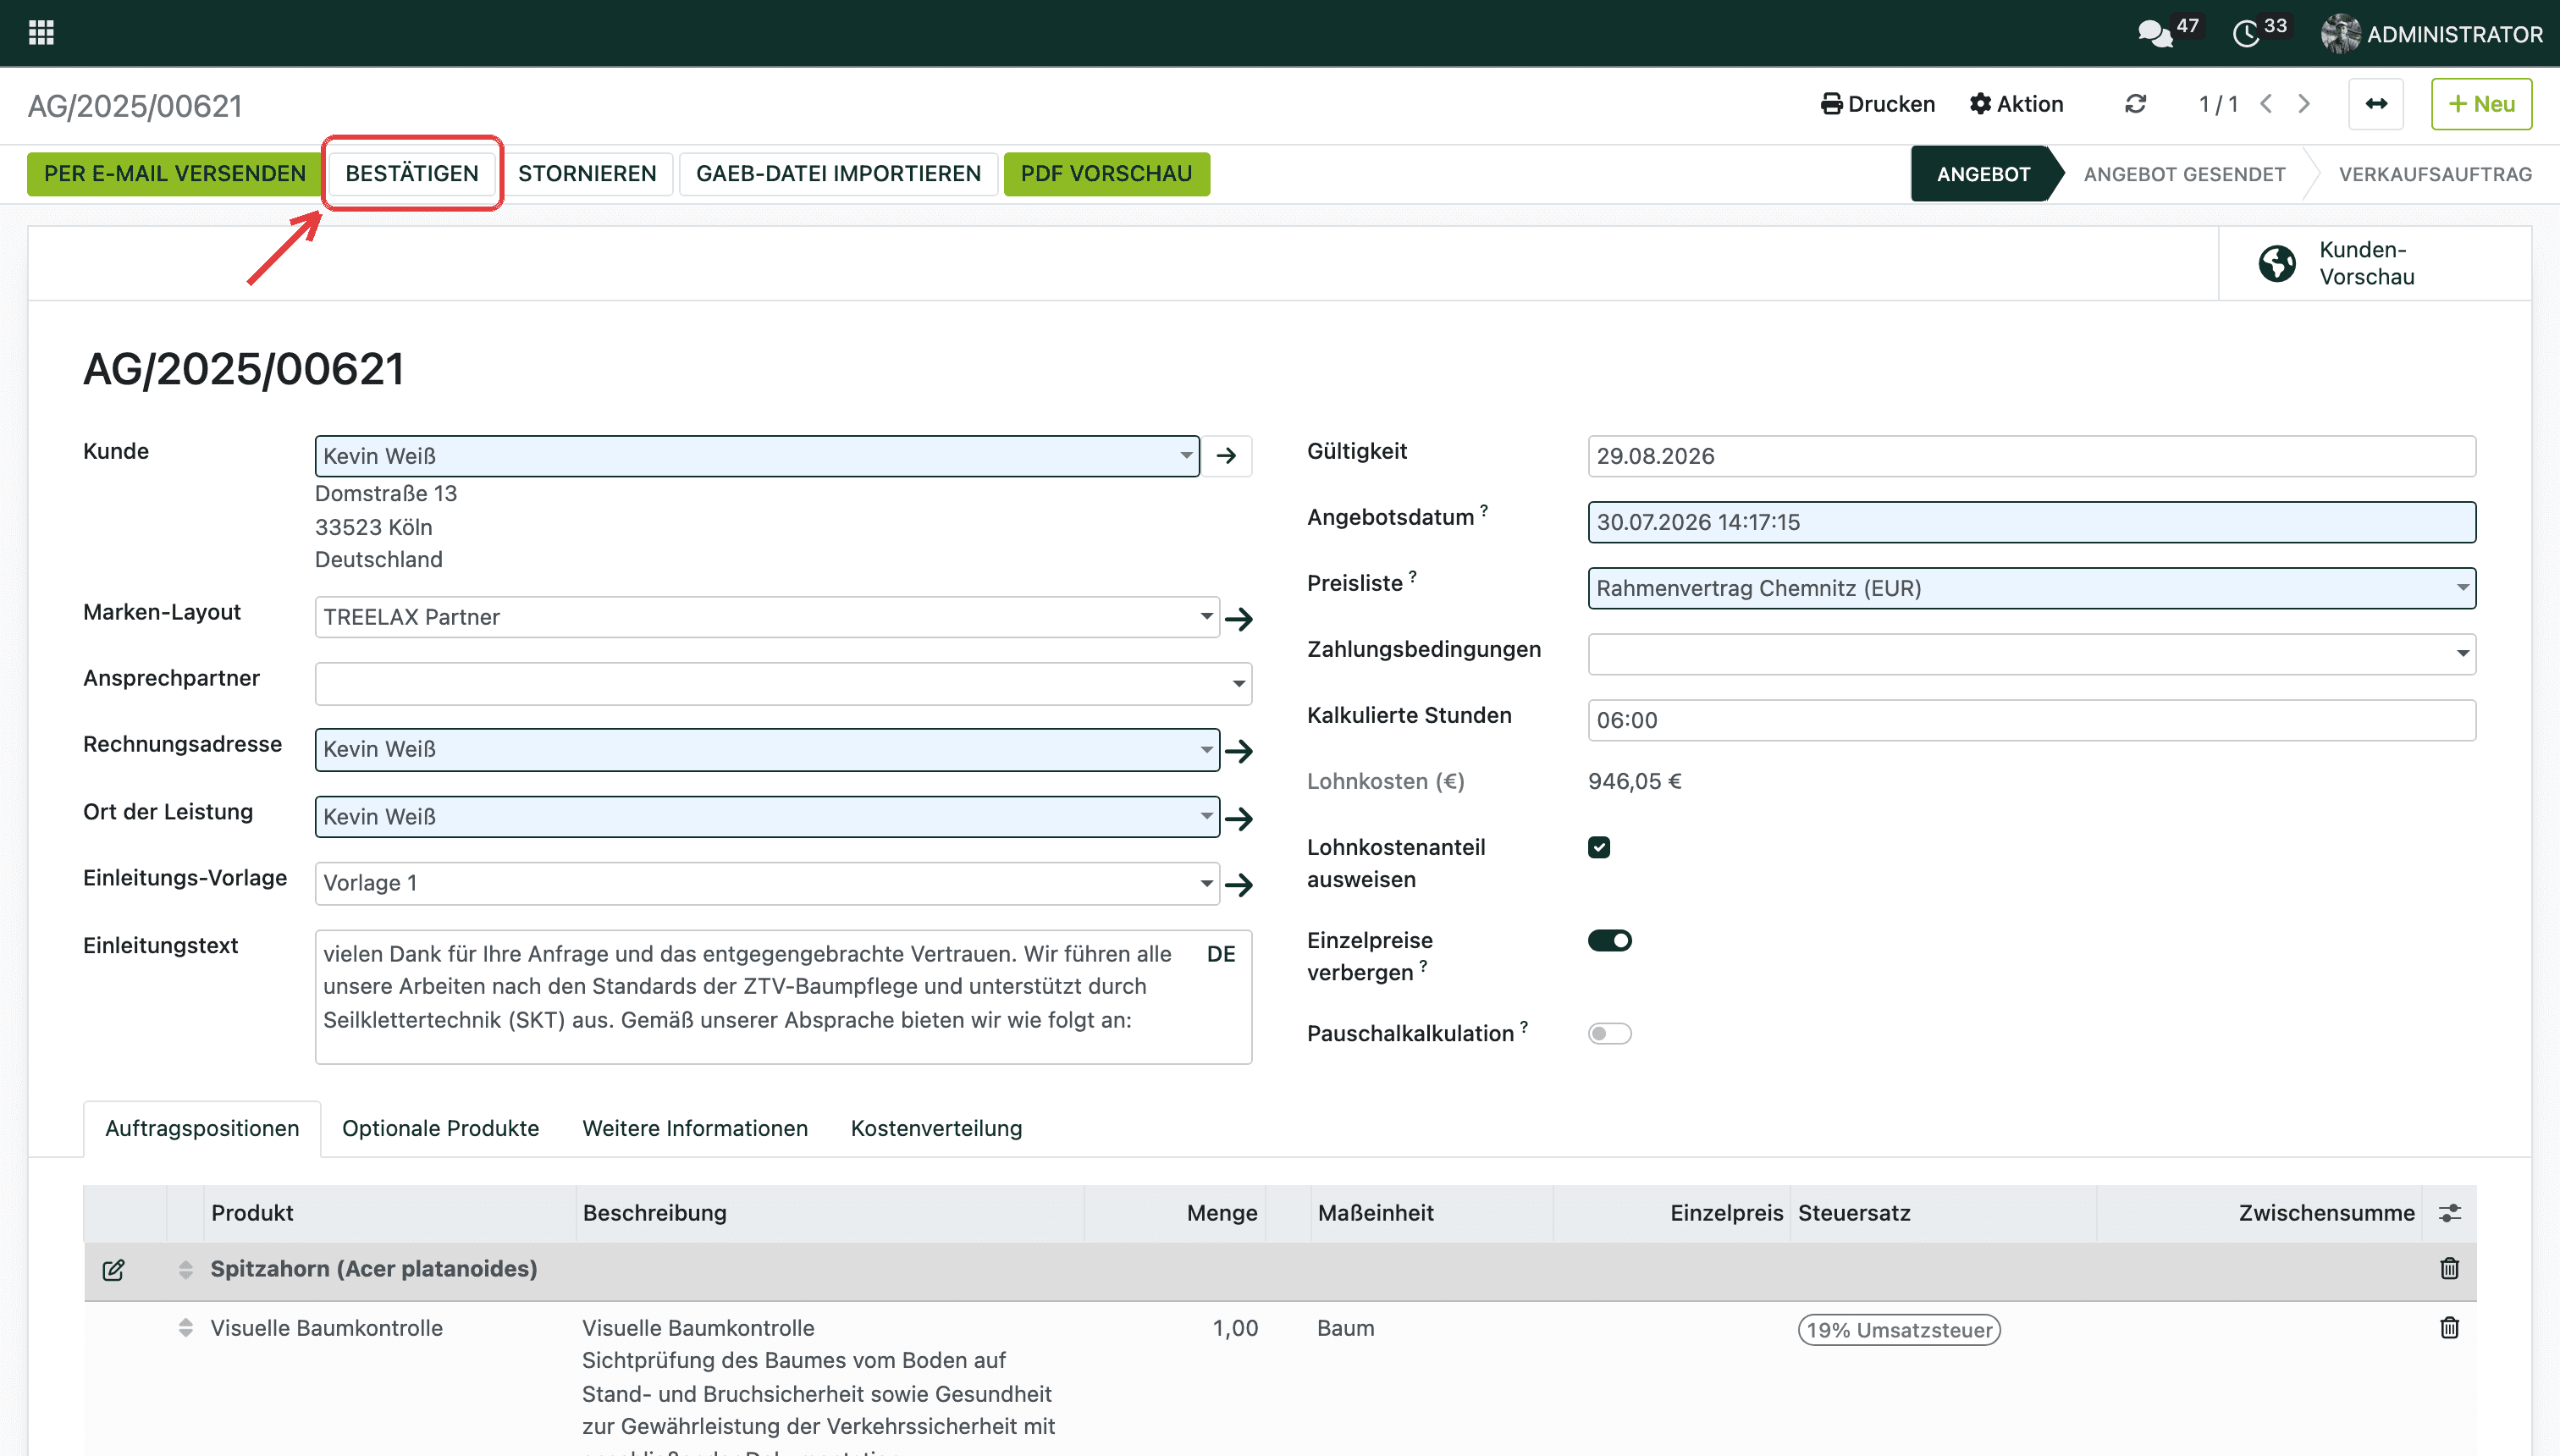This screenshot has height=1456, width=2560.
Task: Click the Menge value 1,00
Action: click(x=1235, y=1328)
